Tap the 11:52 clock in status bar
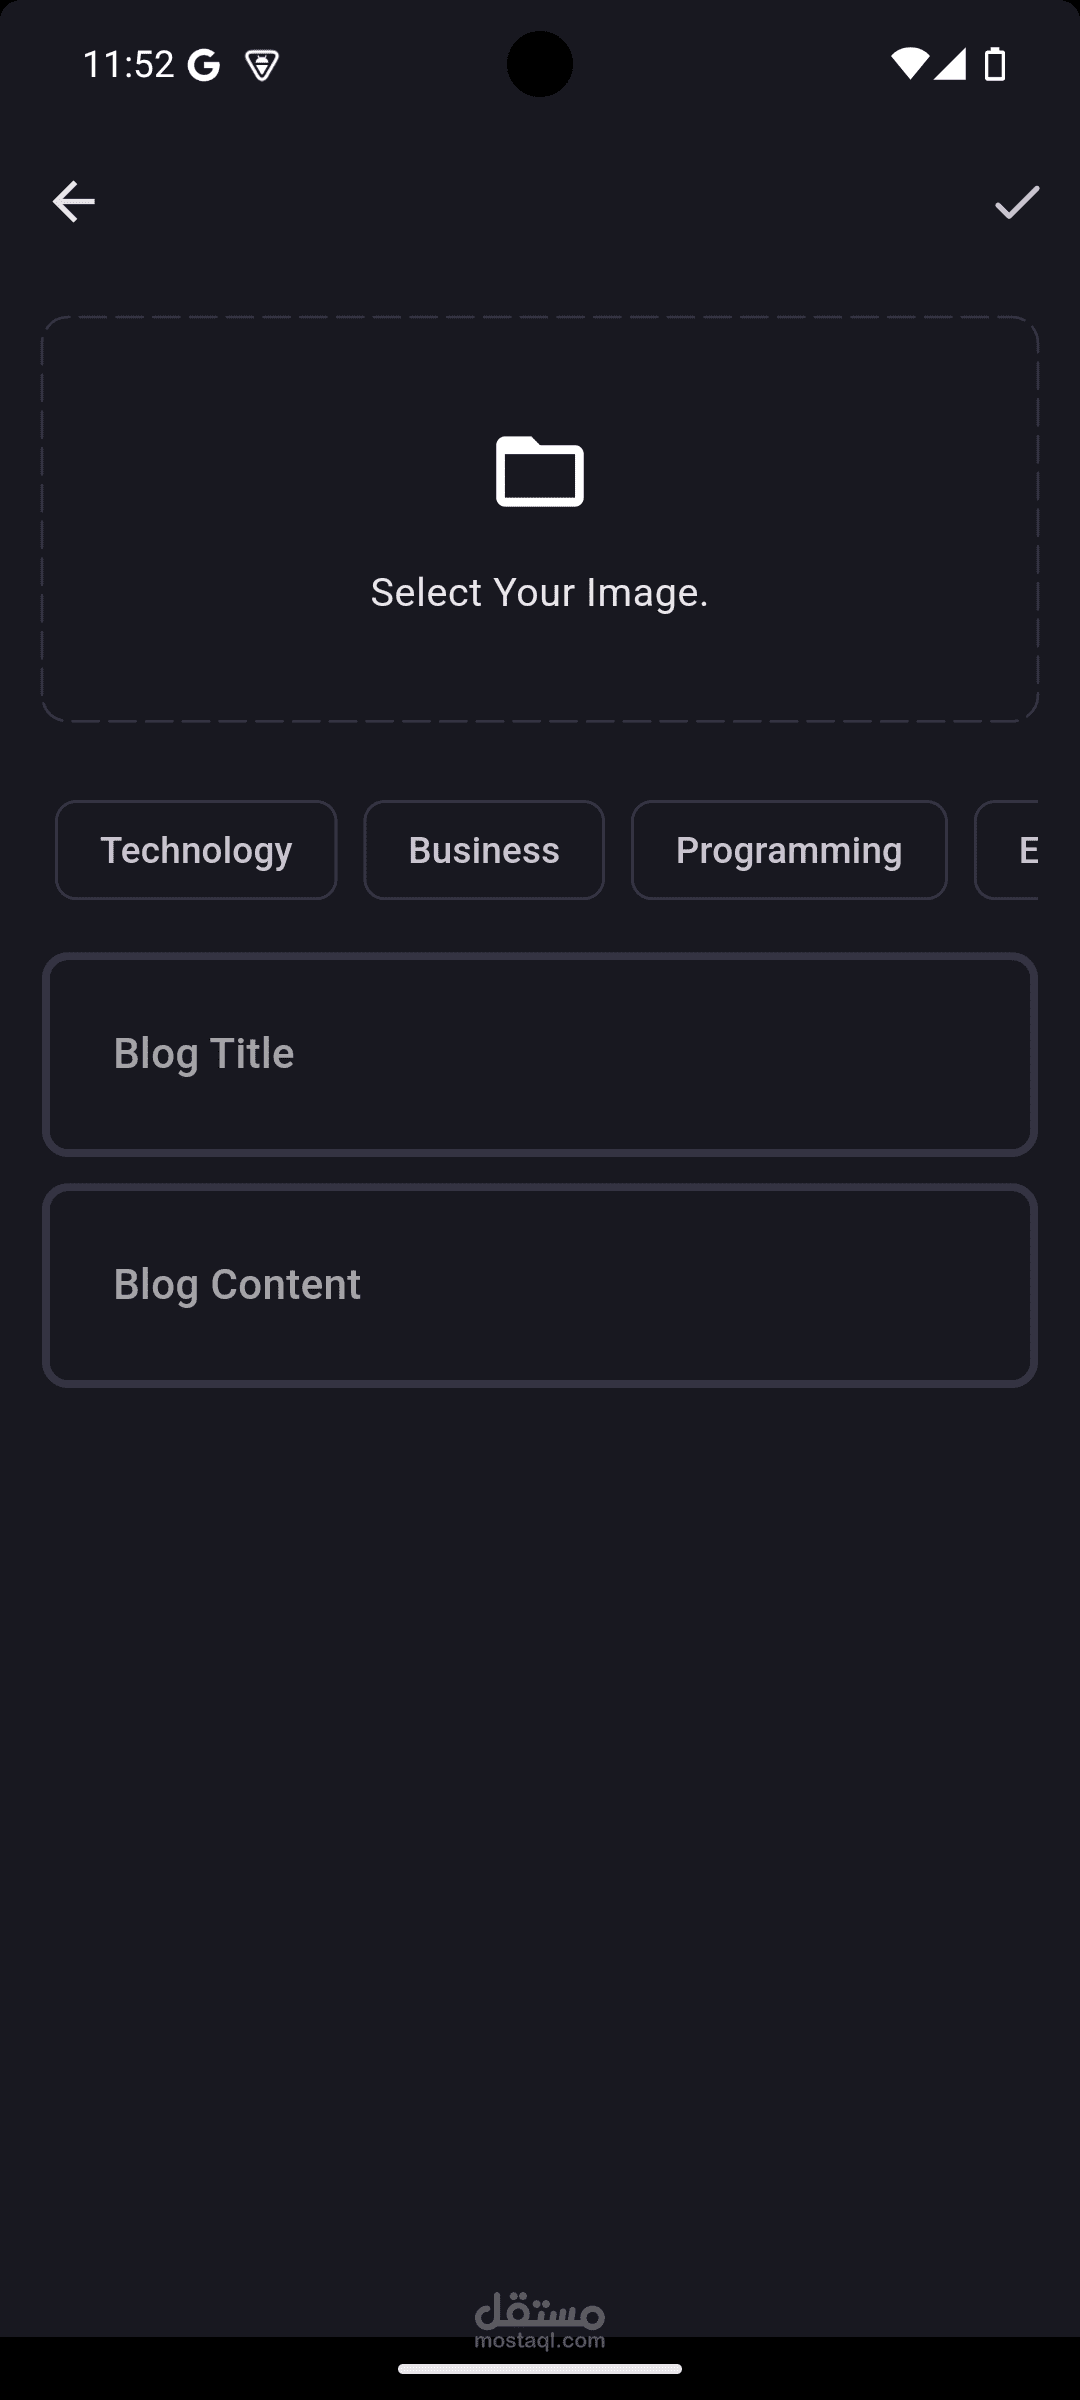The image size is (1080, 2400). 128,65
